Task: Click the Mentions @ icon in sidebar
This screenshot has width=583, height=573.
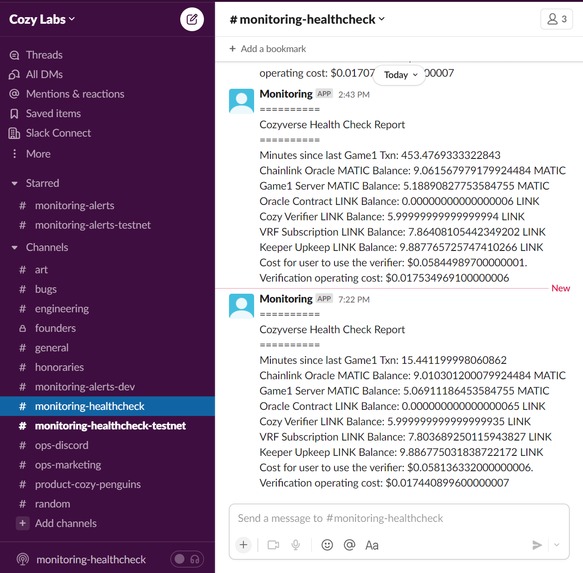Action: point(14,94)
